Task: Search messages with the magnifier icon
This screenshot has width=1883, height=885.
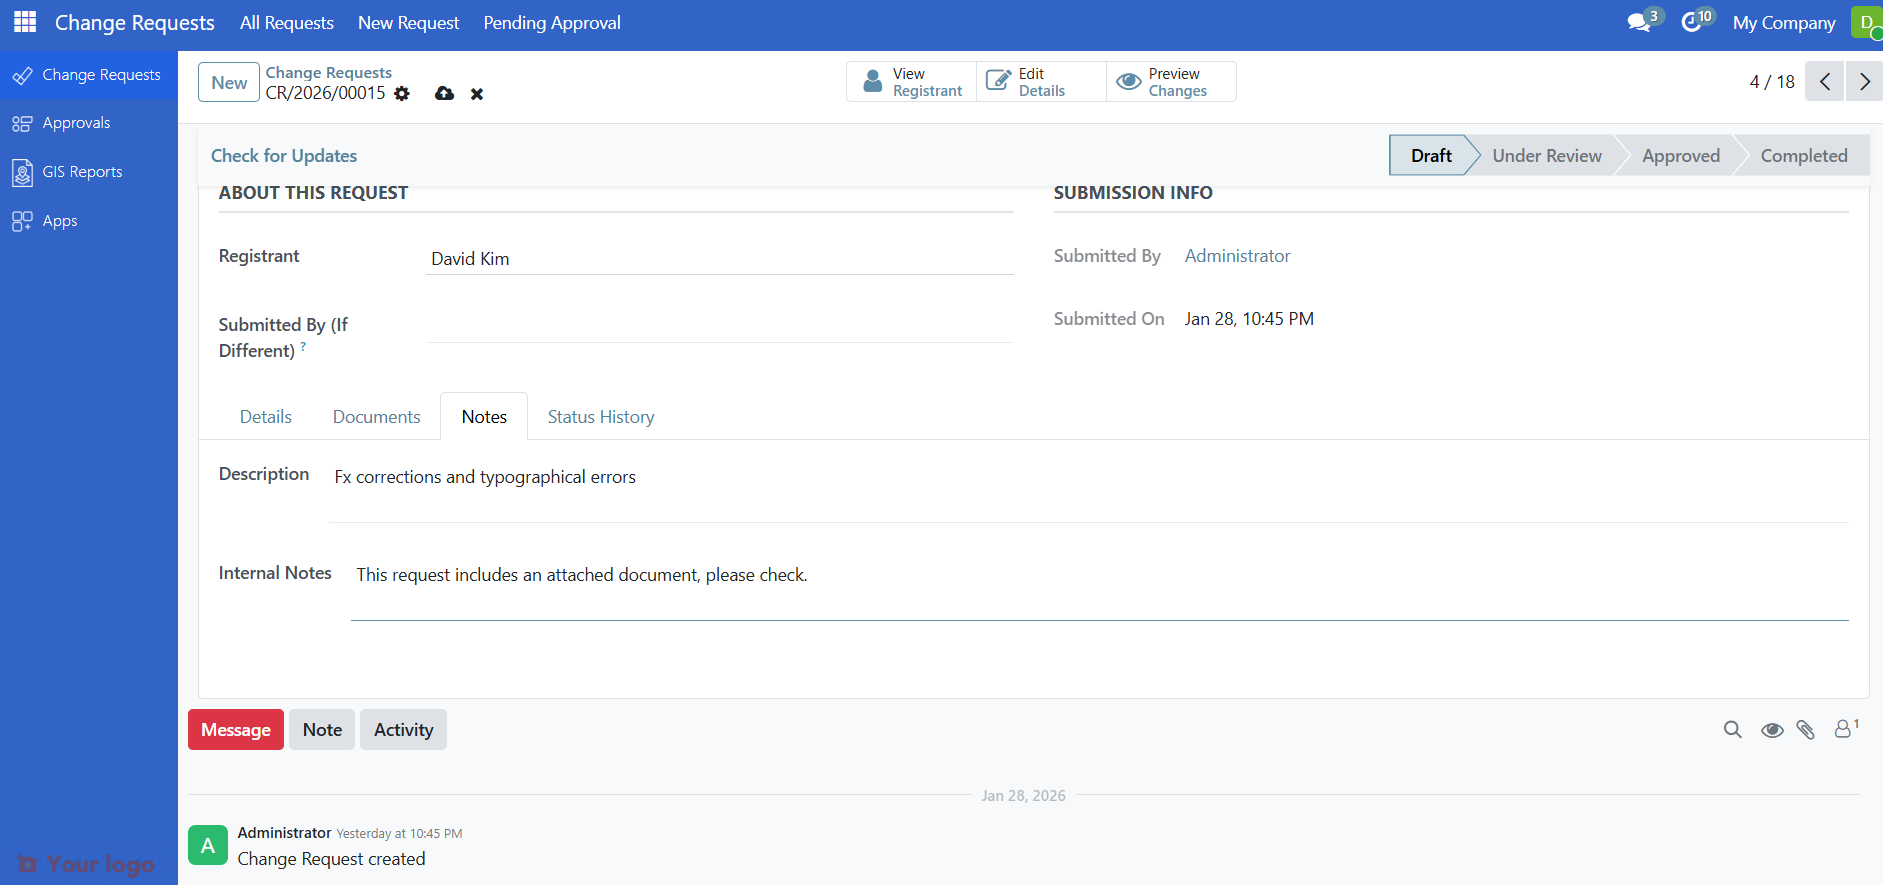Action: point(1732,730)
